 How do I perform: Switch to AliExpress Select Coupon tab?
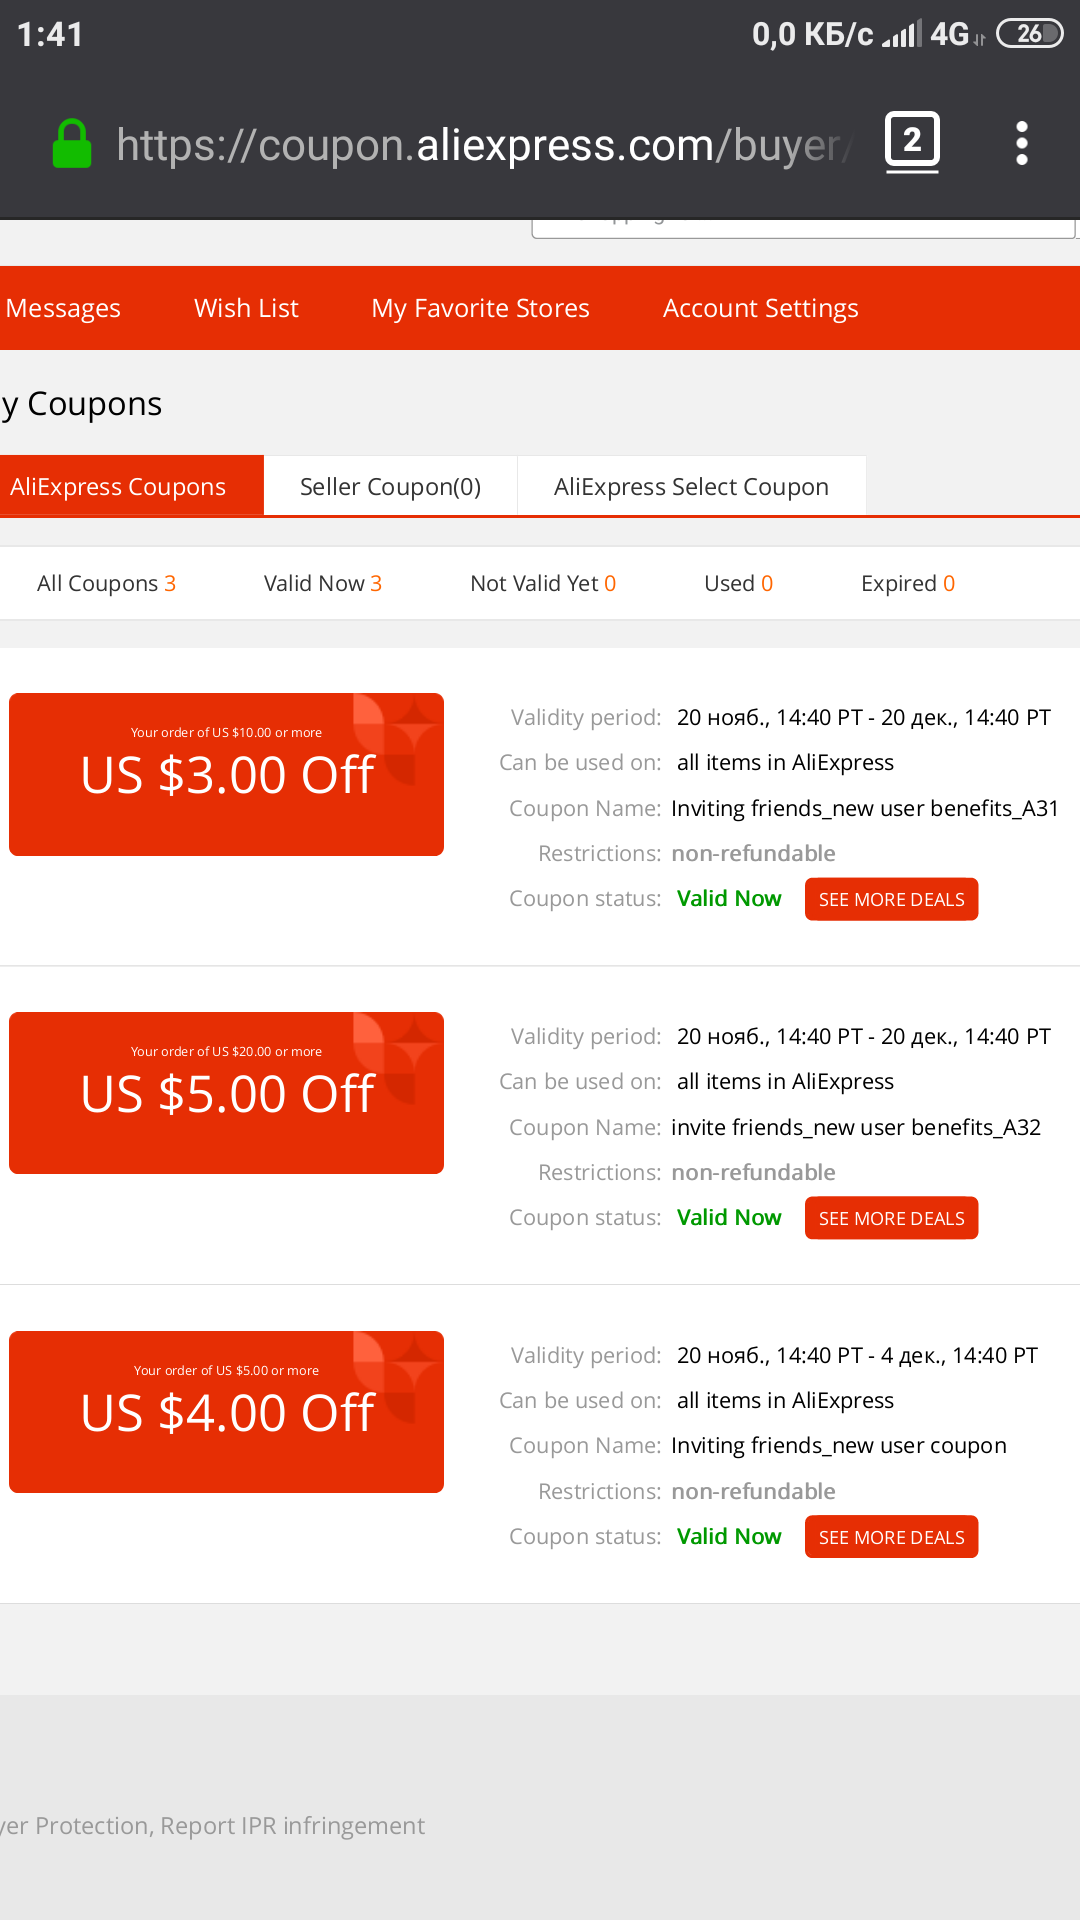pos(691,486)
